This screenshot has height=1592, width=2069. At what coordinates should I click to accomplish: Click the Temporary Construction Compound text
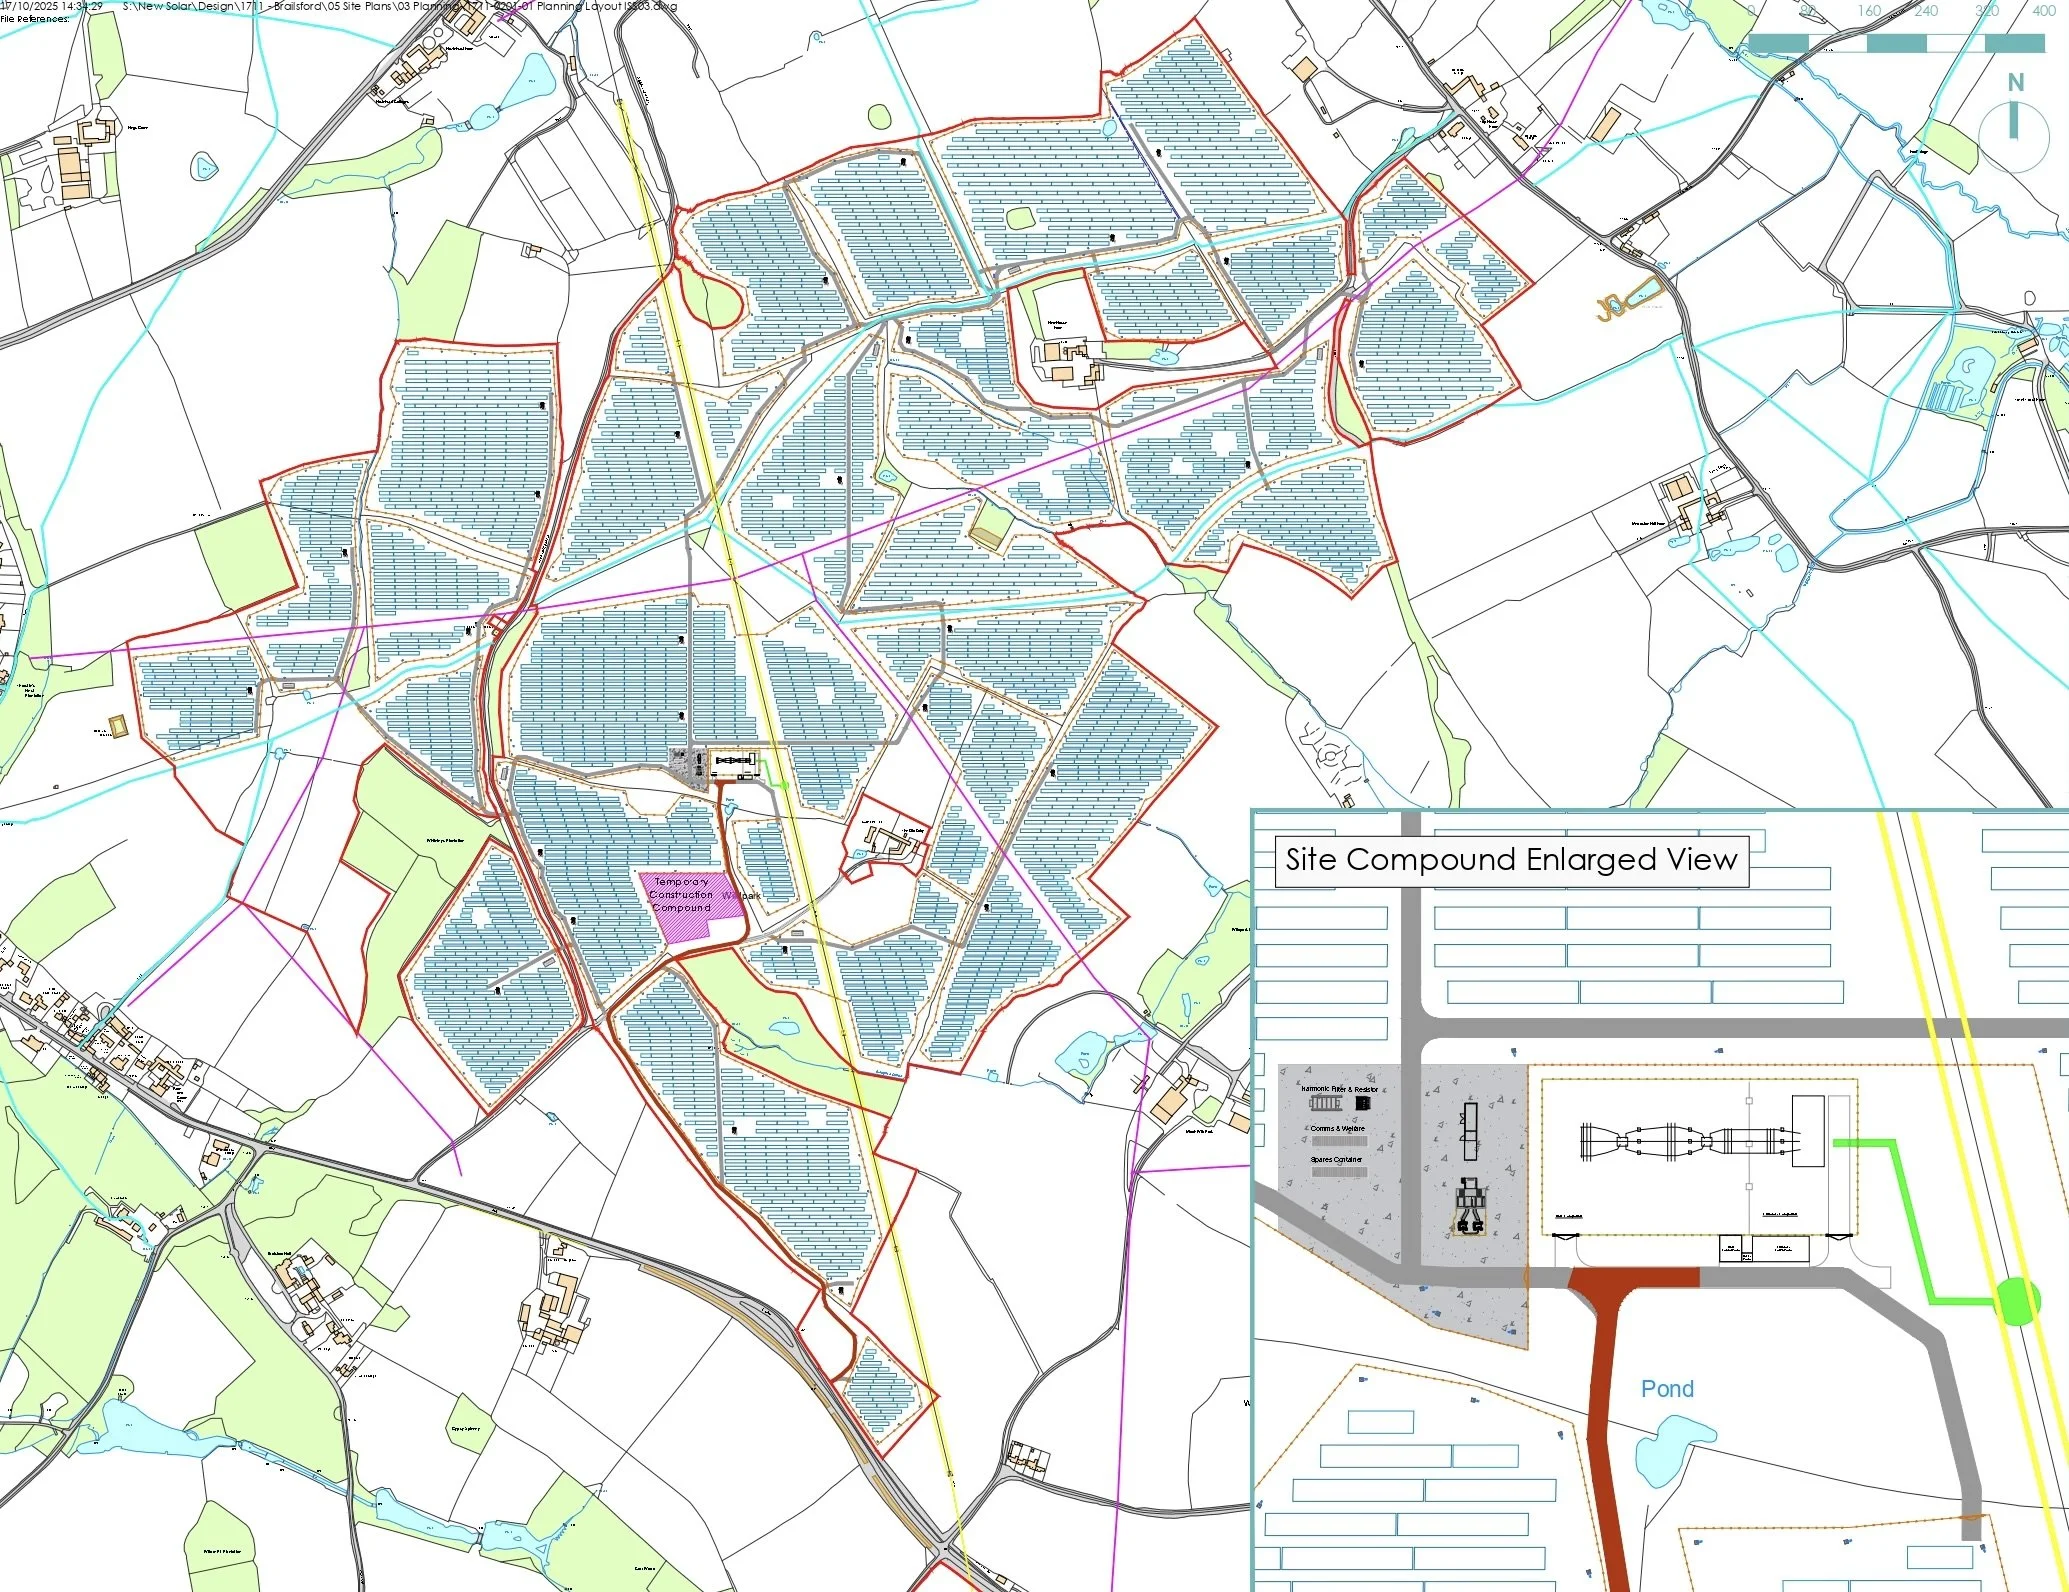click(x=682, y=894)
